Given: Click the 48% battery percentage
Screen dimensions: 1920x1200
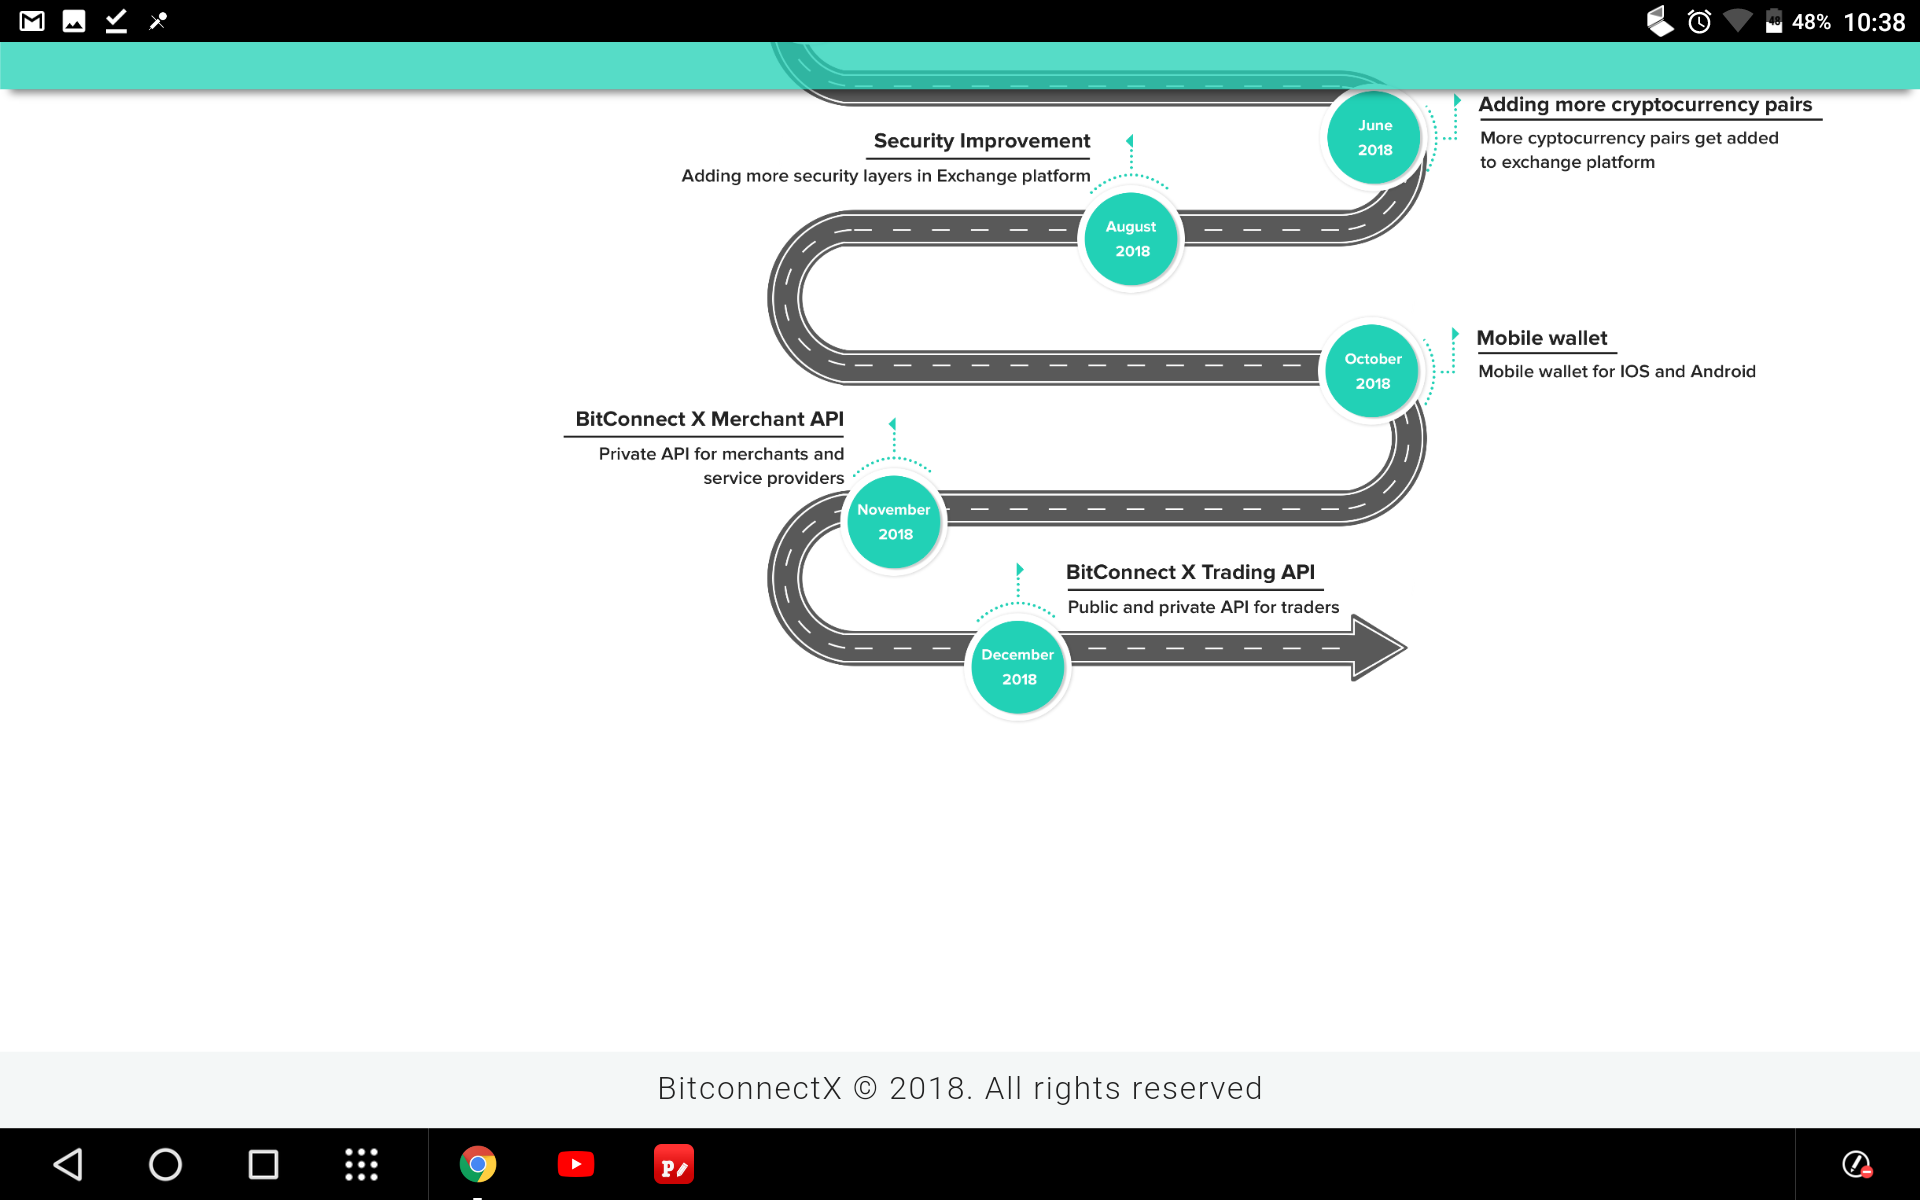Looking at the screenshot, I should (x=1811, y=22).
